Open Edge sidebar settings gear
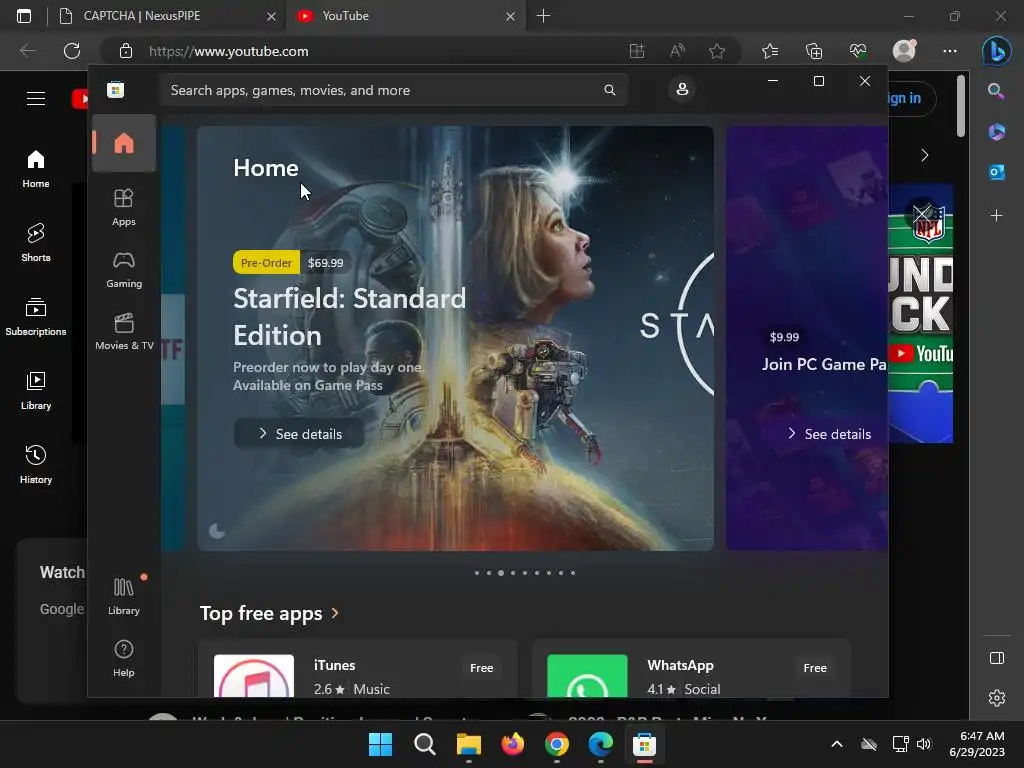Screen dimensions: 1024x768 coord(997,698)
